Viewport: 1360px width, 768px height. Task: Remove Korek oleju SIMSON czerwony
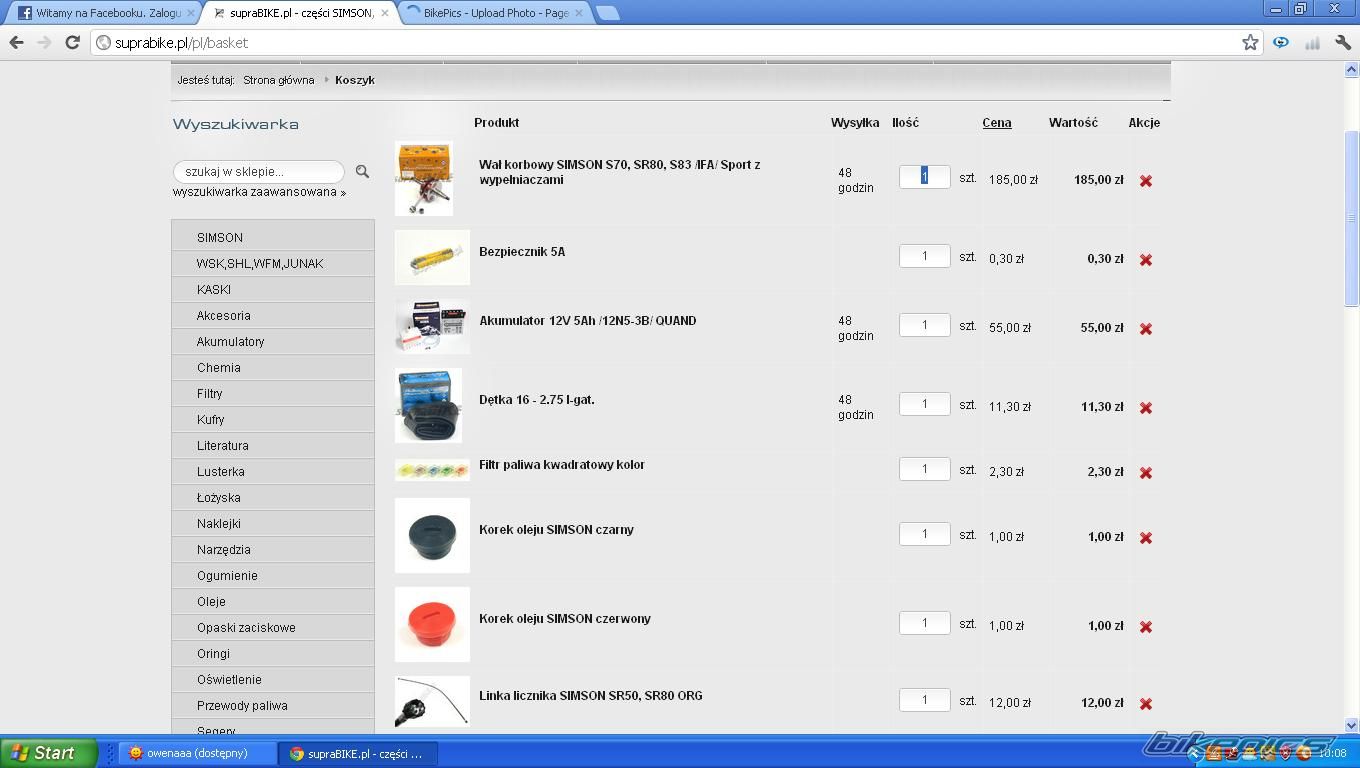[x=1146, y=627]
